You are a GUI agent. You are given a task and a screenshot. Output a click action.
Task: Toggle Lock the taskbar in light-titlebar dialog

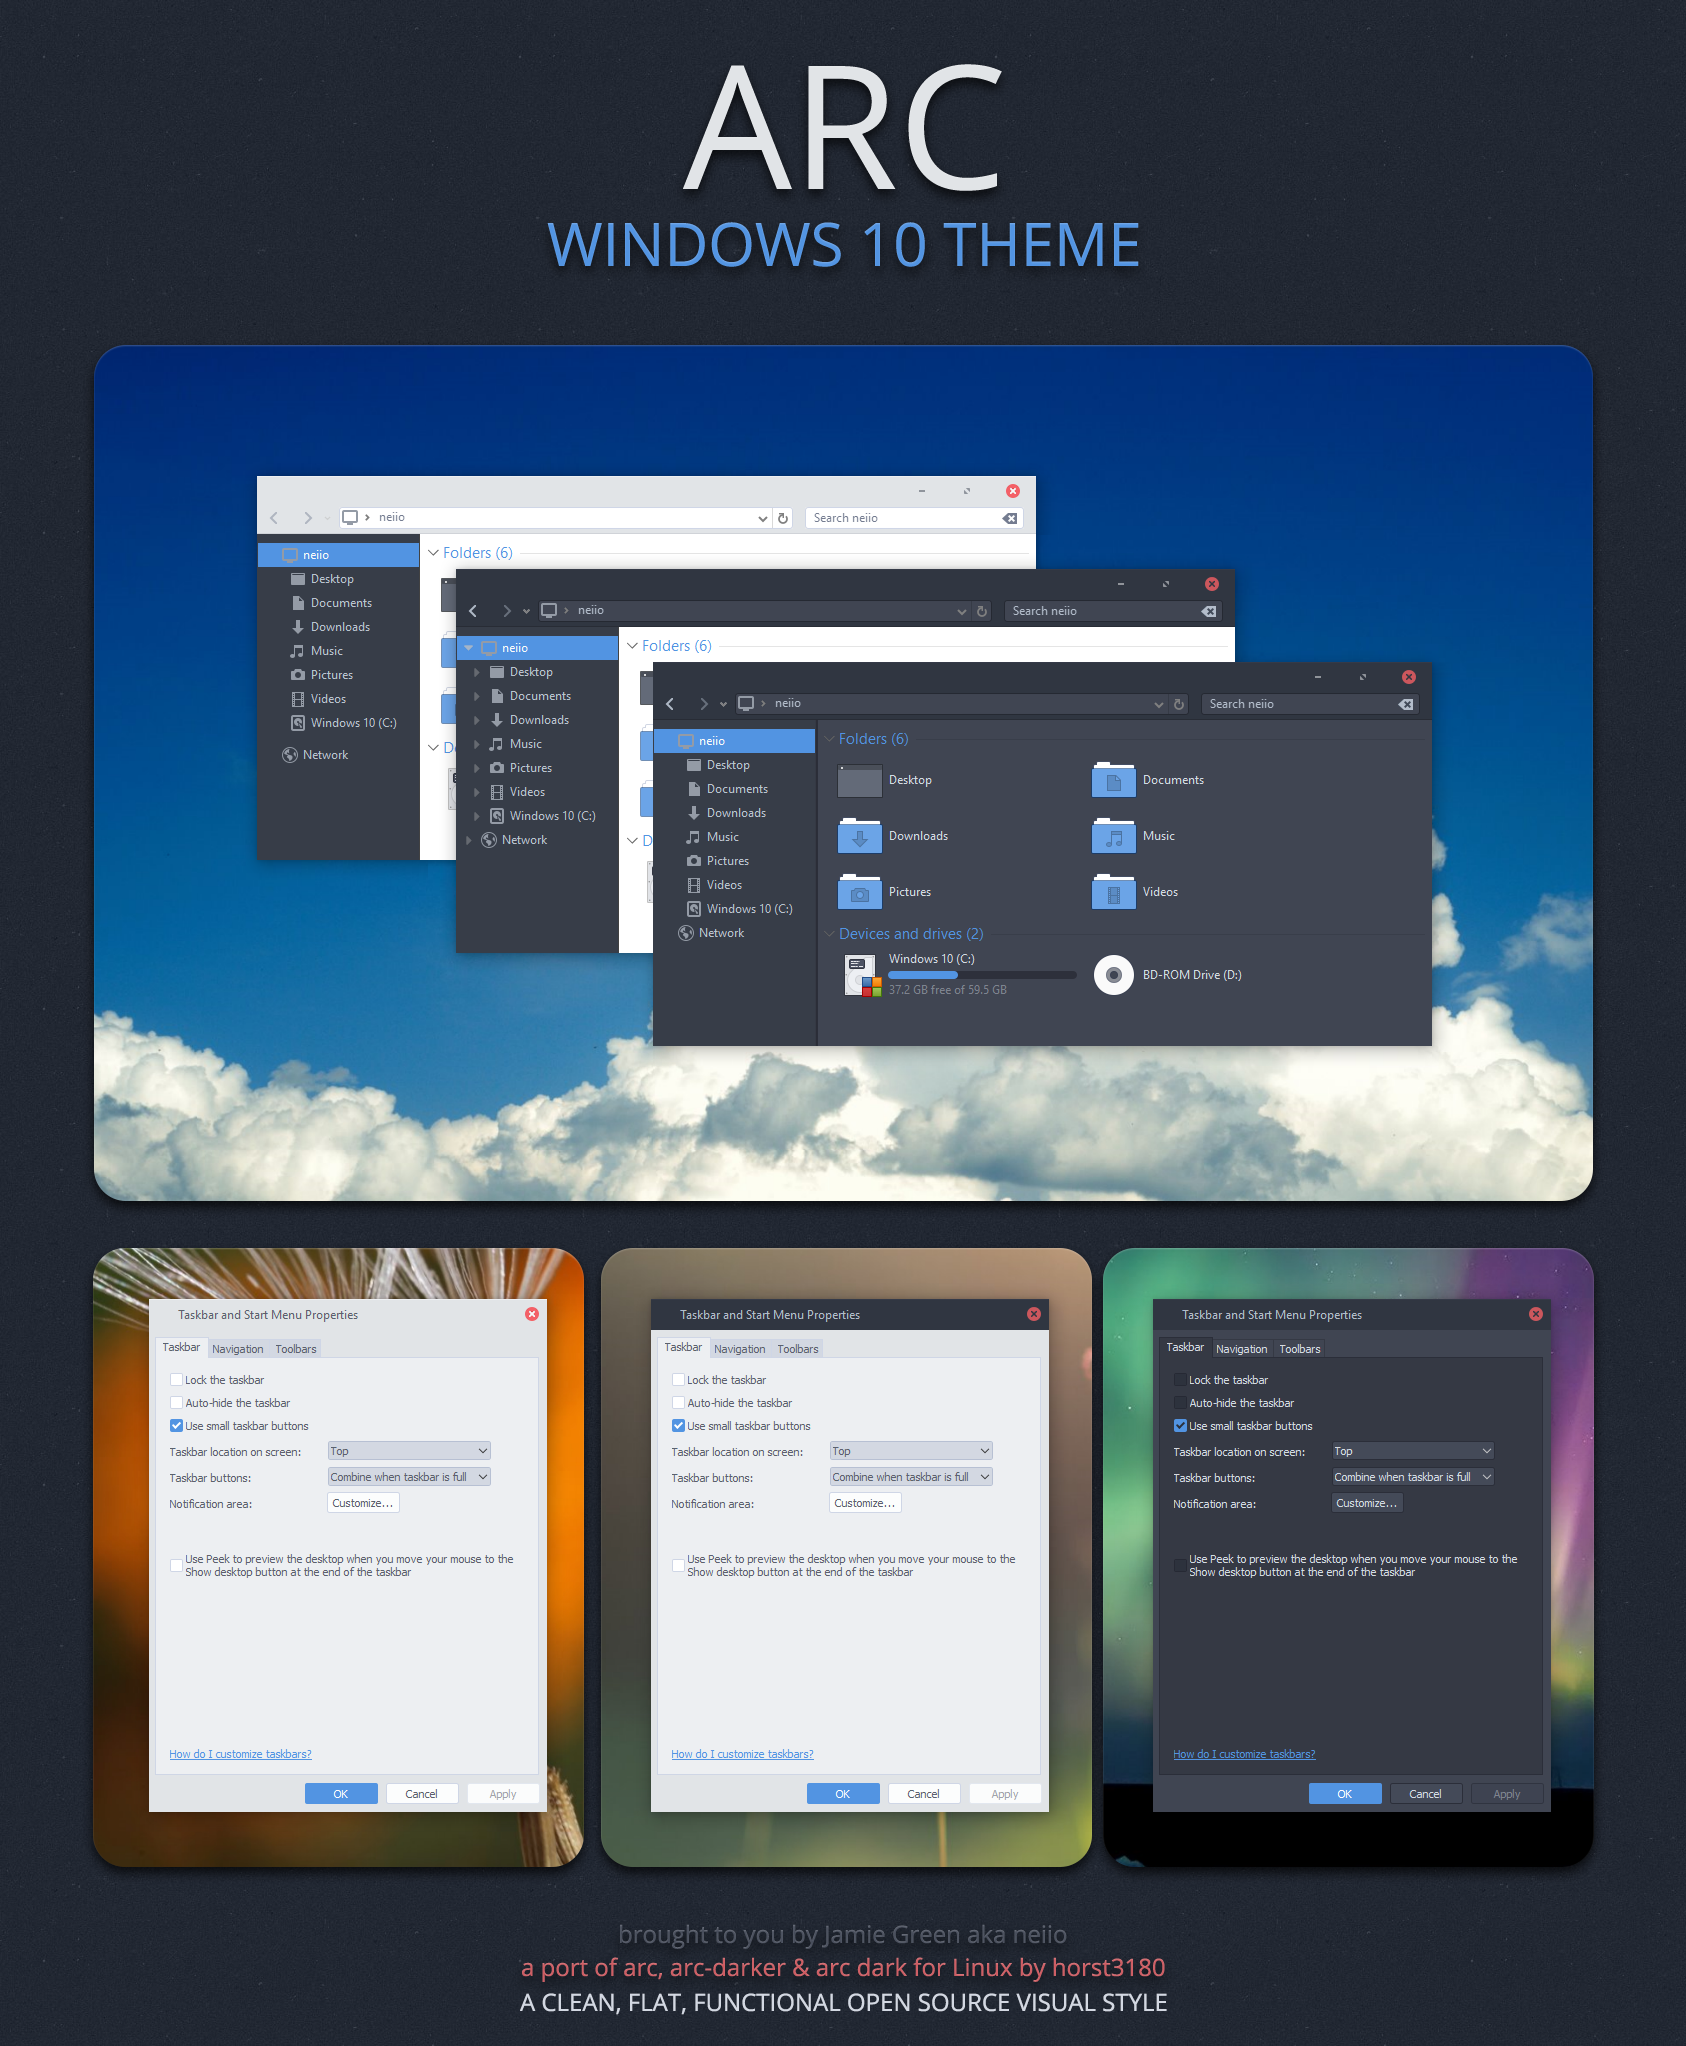[176, 1380]
